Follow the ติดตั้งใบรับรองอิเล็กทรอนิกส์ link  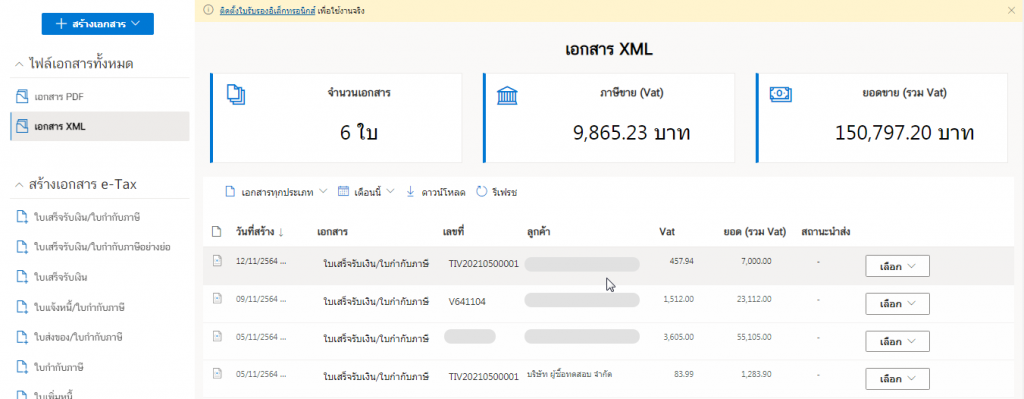266,10
